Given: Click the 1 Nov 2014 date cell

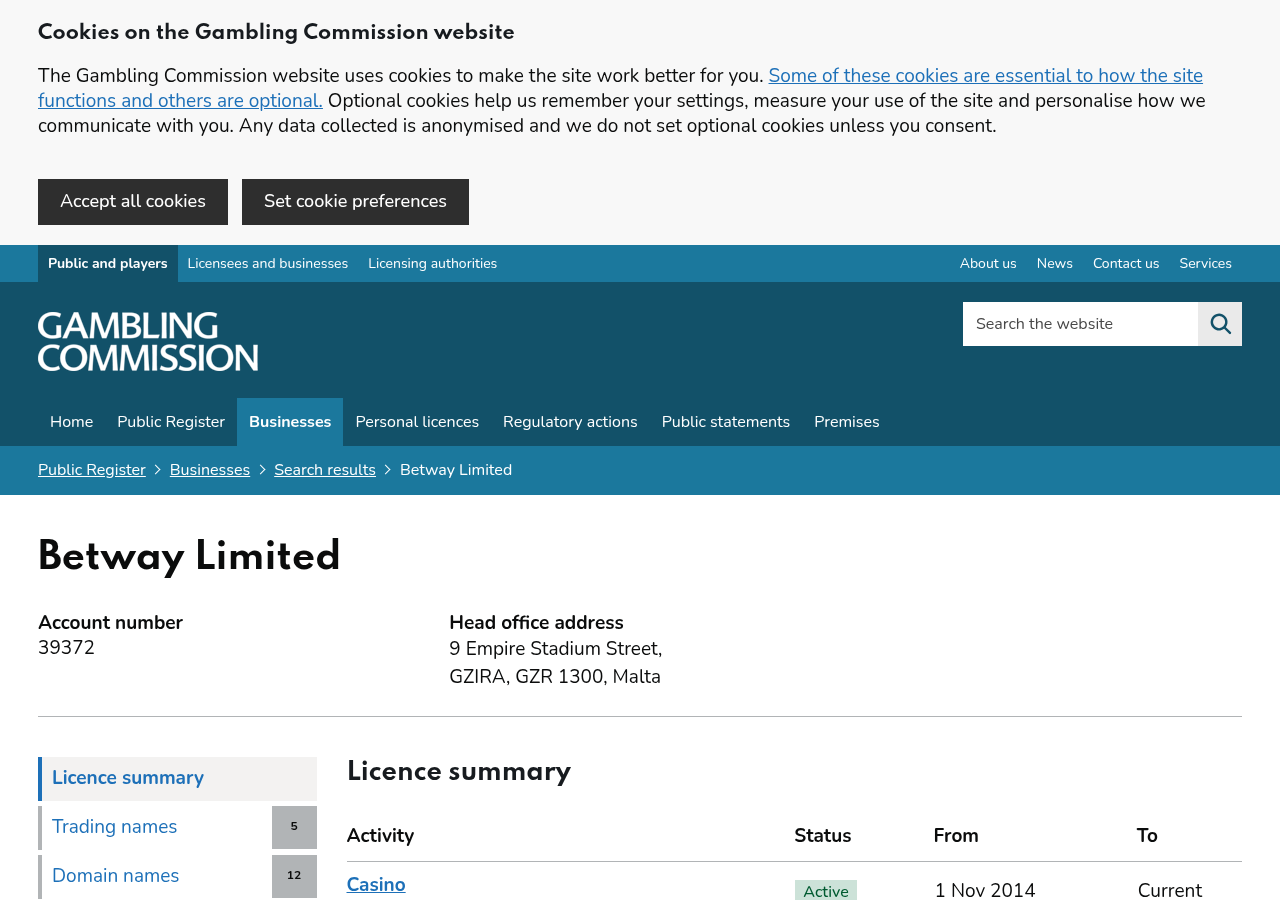Looking at the screenshot, I should [x=985, y=890].
